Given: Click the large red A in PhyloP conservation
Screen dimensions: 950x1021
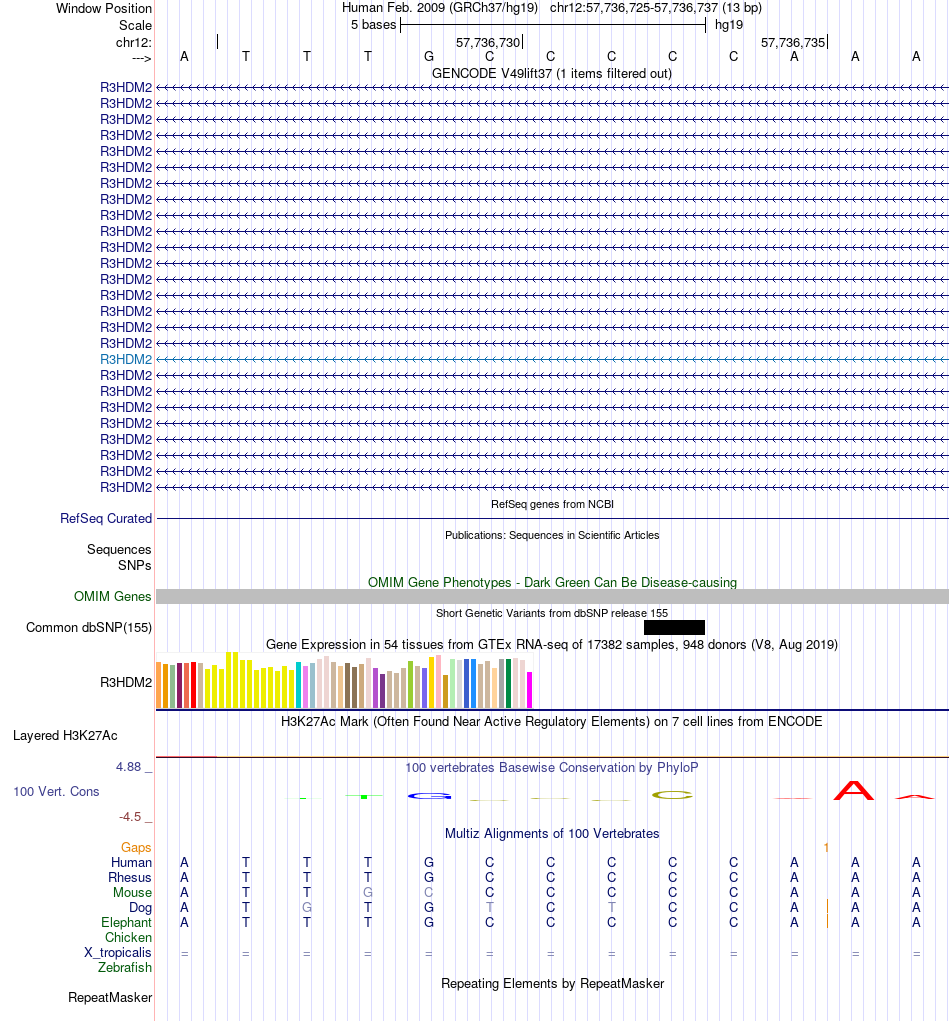Looking at the screenshot, I should [x=854, y=790].
